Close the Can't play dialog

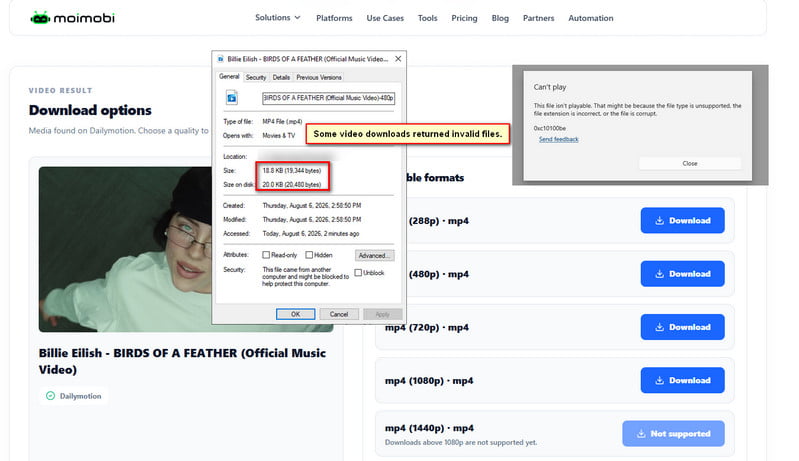[x=690, y=164]
